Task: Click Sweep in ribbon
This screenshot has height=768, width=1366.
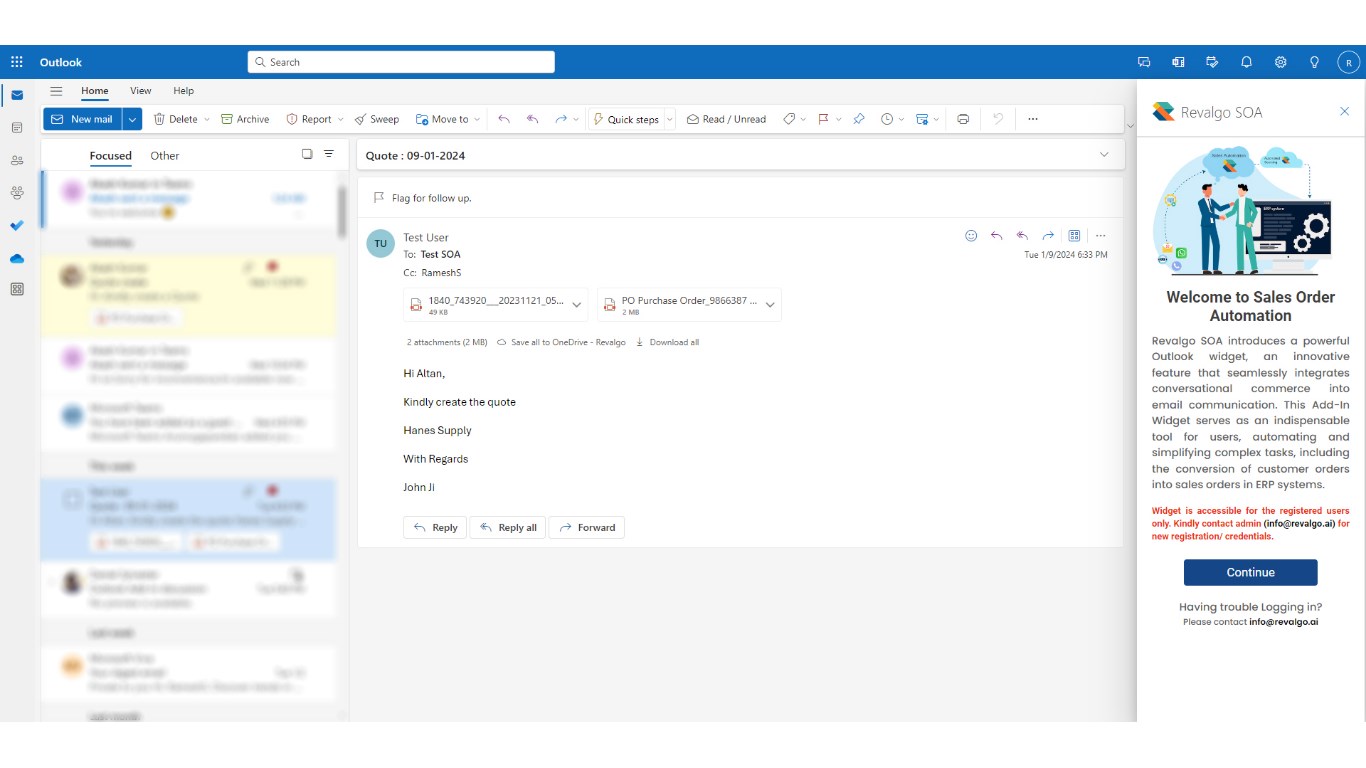Action: [376, 119]
